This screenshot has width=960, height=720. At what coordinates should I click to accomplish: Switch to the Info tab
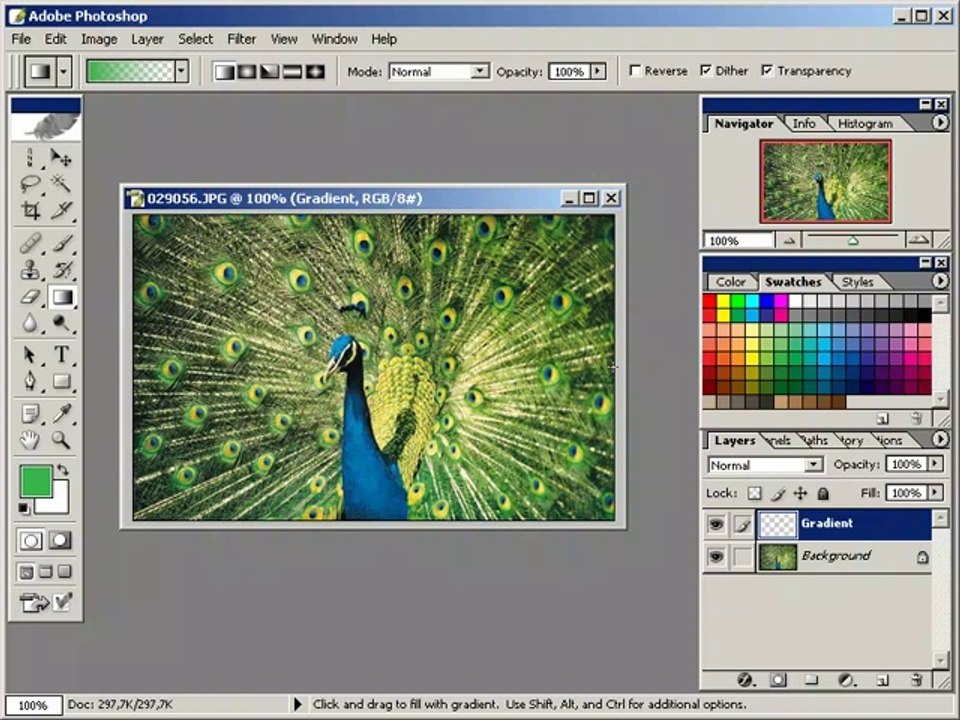(803, 124)
